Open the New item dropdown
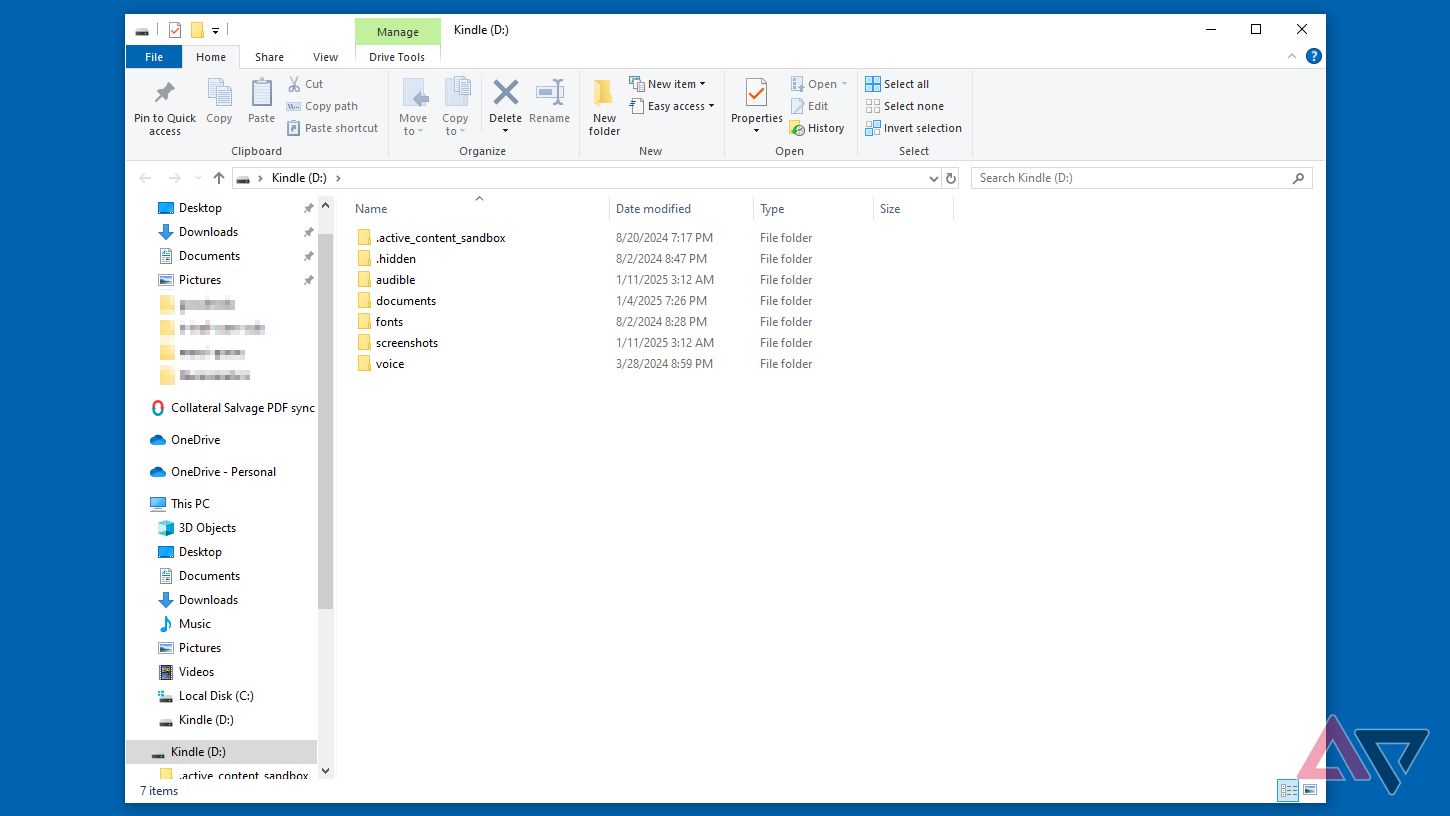This screenshot has height=816, width=1450. [667, 84]
